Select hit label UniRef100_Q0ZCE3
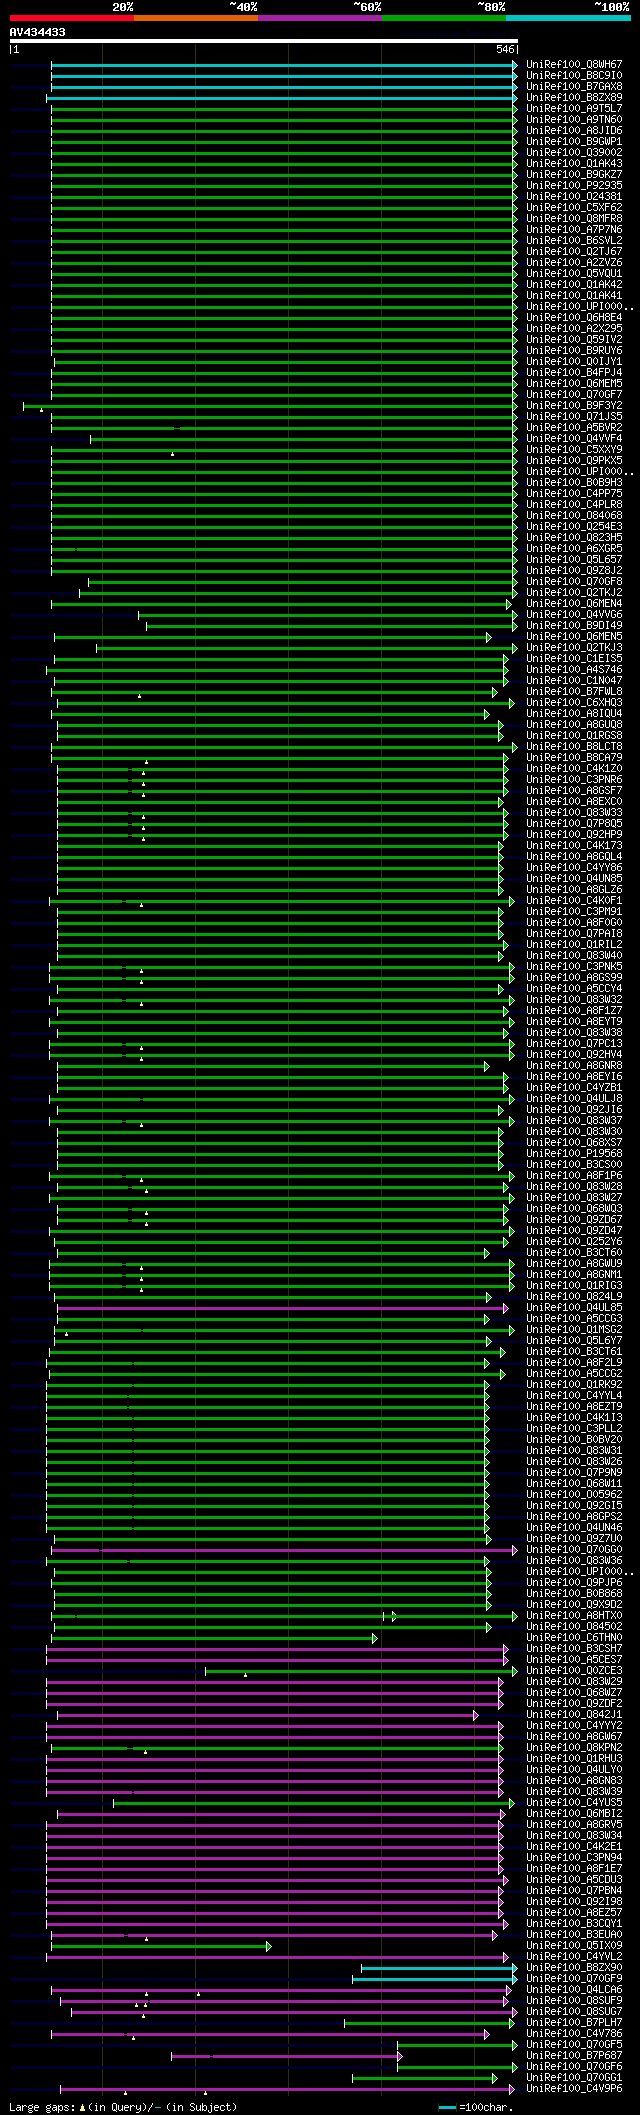This screenshot has width=640, height=2115. pos(574,1670)
